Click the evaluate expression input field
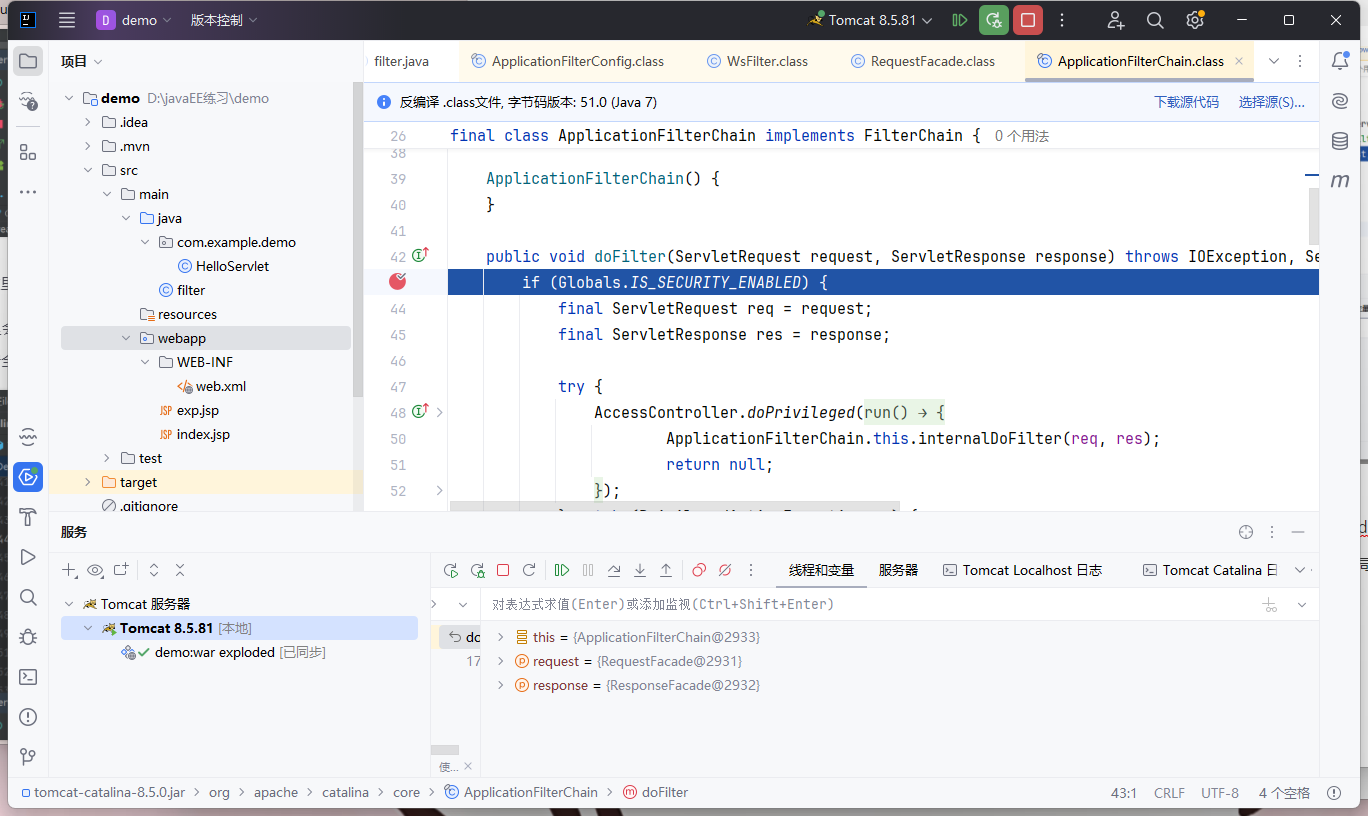This screenshot has width=1368, height=816. point(860,605)
